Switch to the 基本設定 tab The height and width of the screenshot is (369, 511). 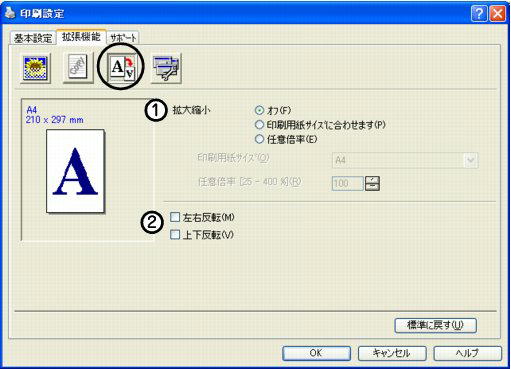coord(33,38)
